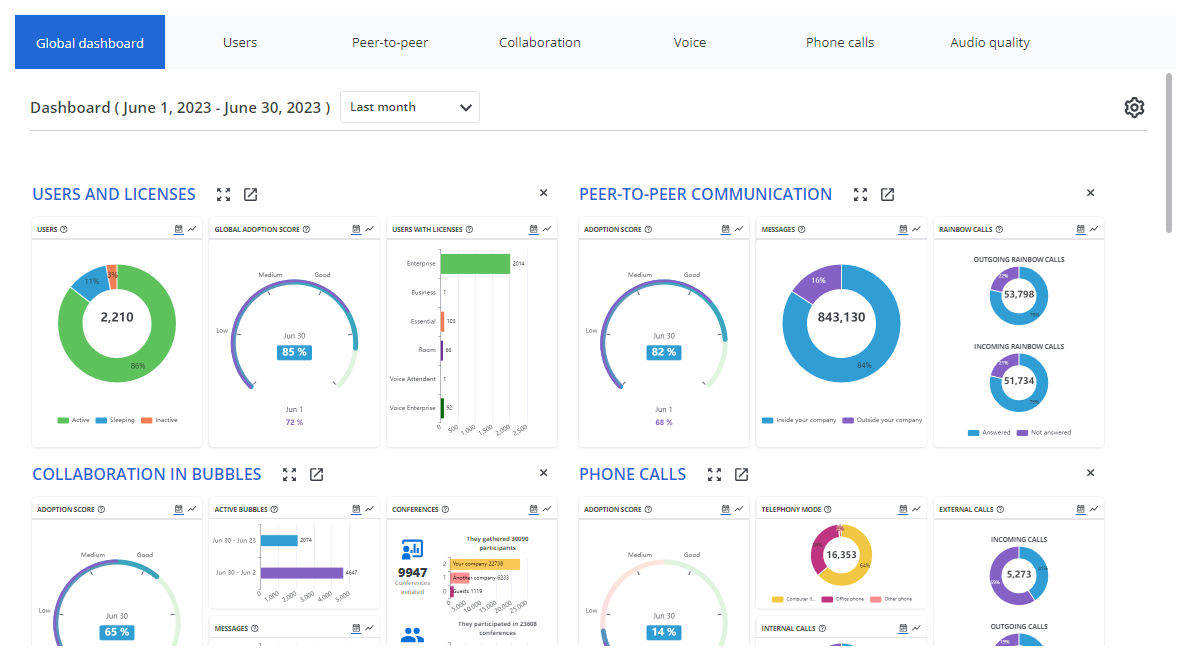1190x660 pixels.
Task: Select calendar view in Users with Licenses widget
Action: coord(534,229)
